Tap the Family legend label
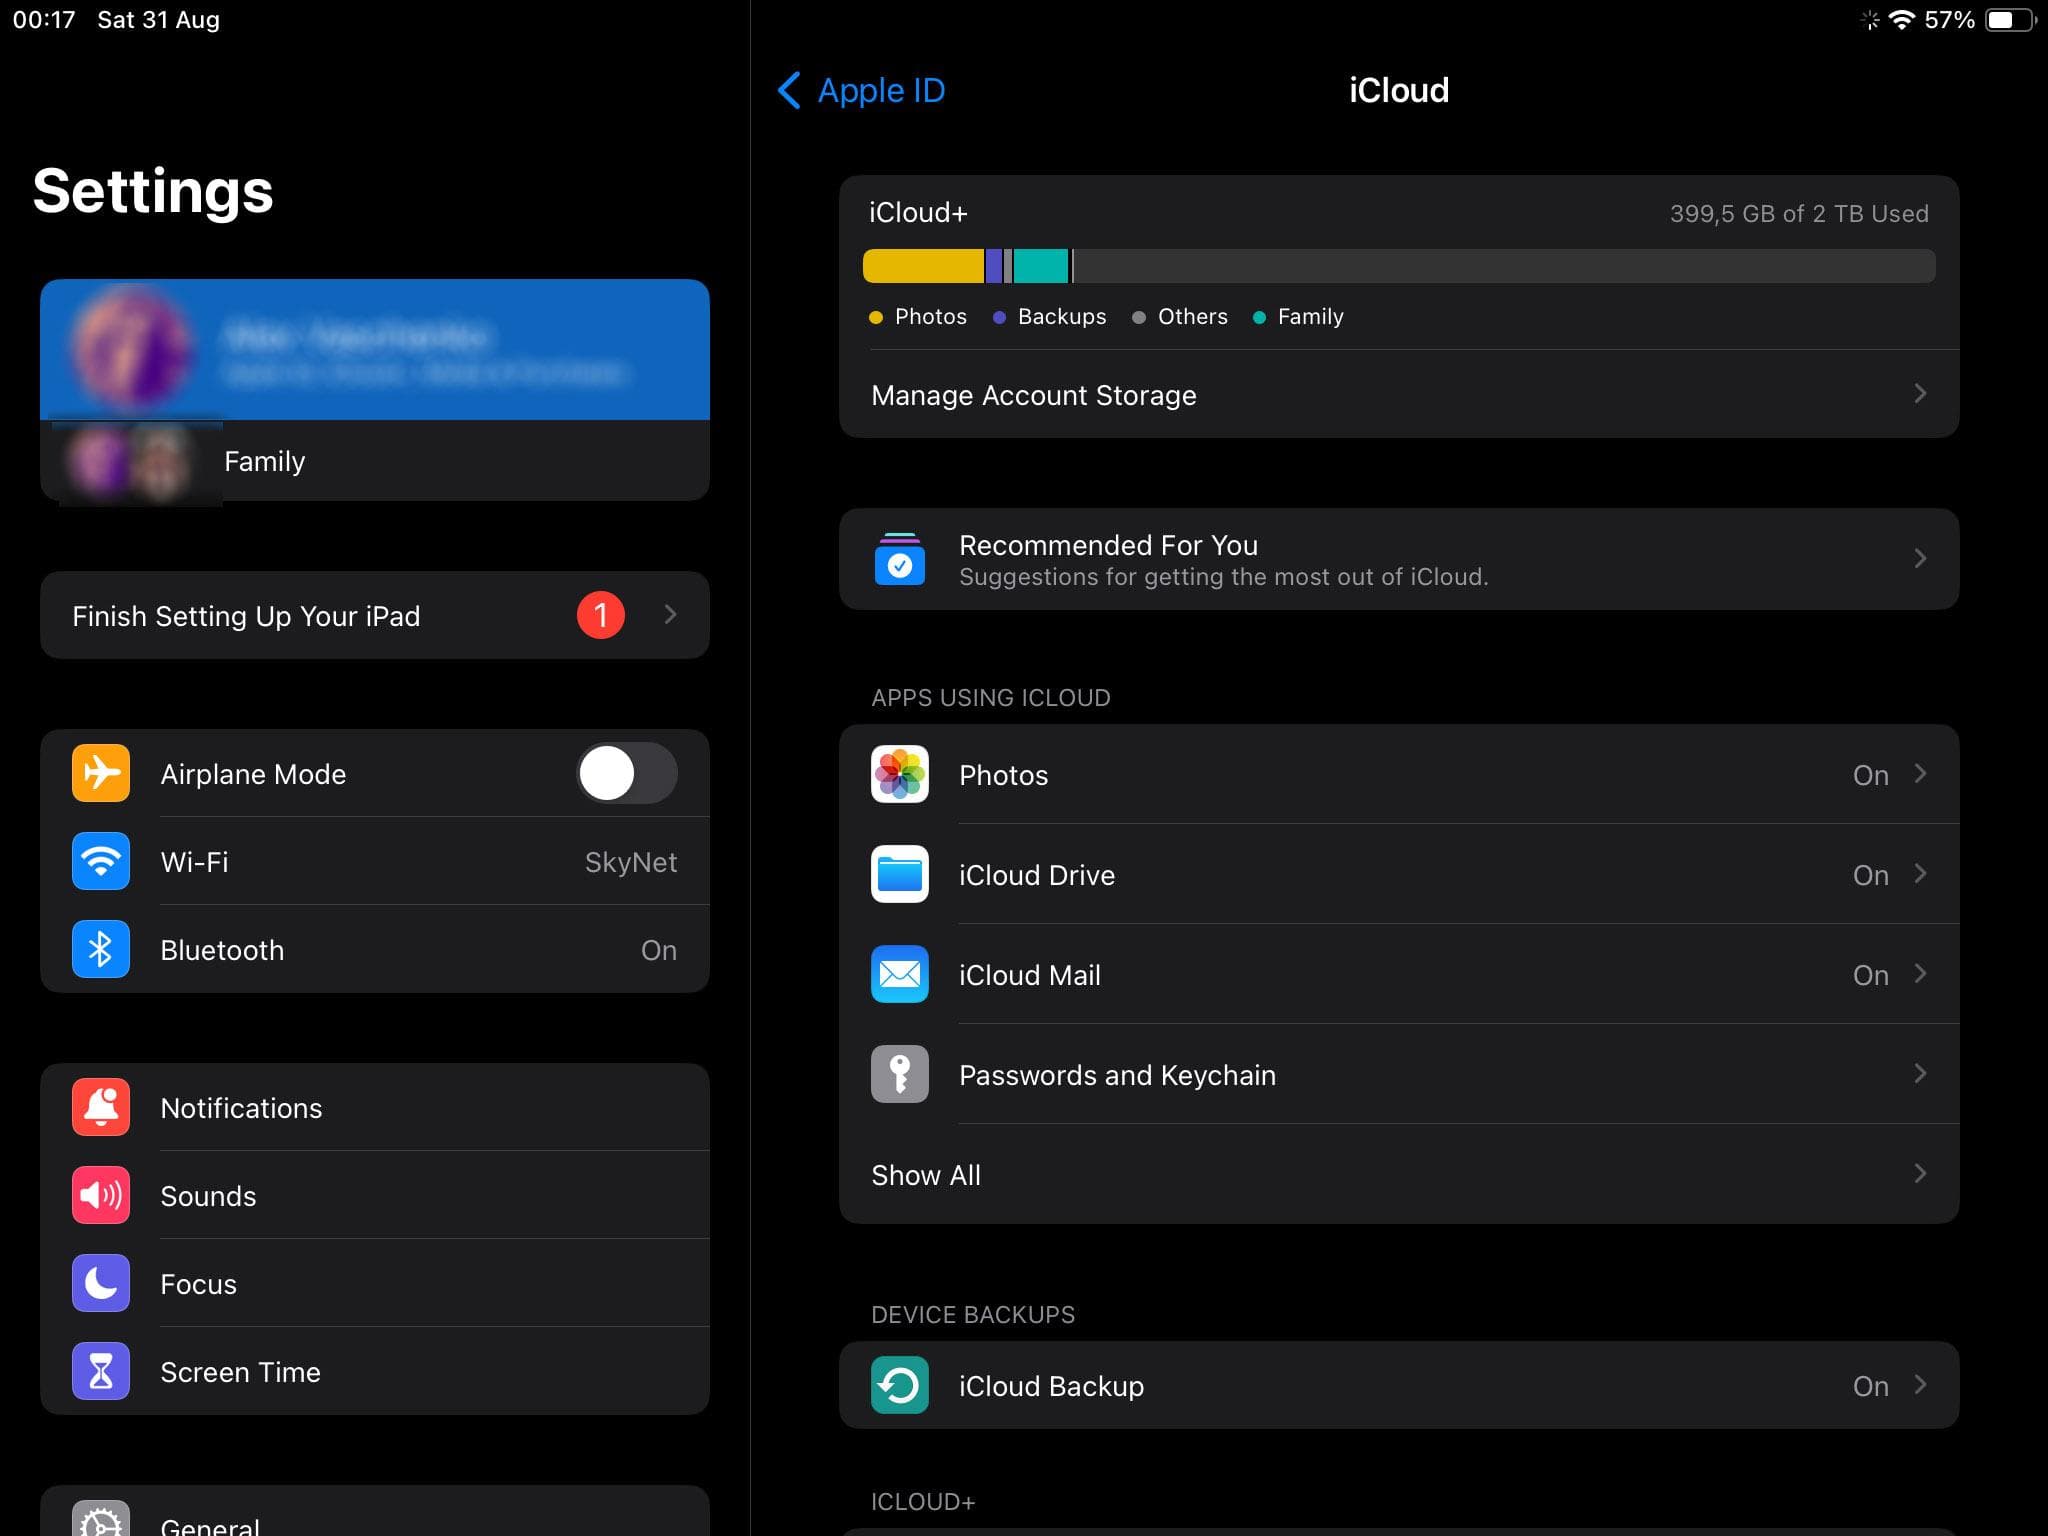This screenshot has height=1536, width=2048. pos(1311,316)
